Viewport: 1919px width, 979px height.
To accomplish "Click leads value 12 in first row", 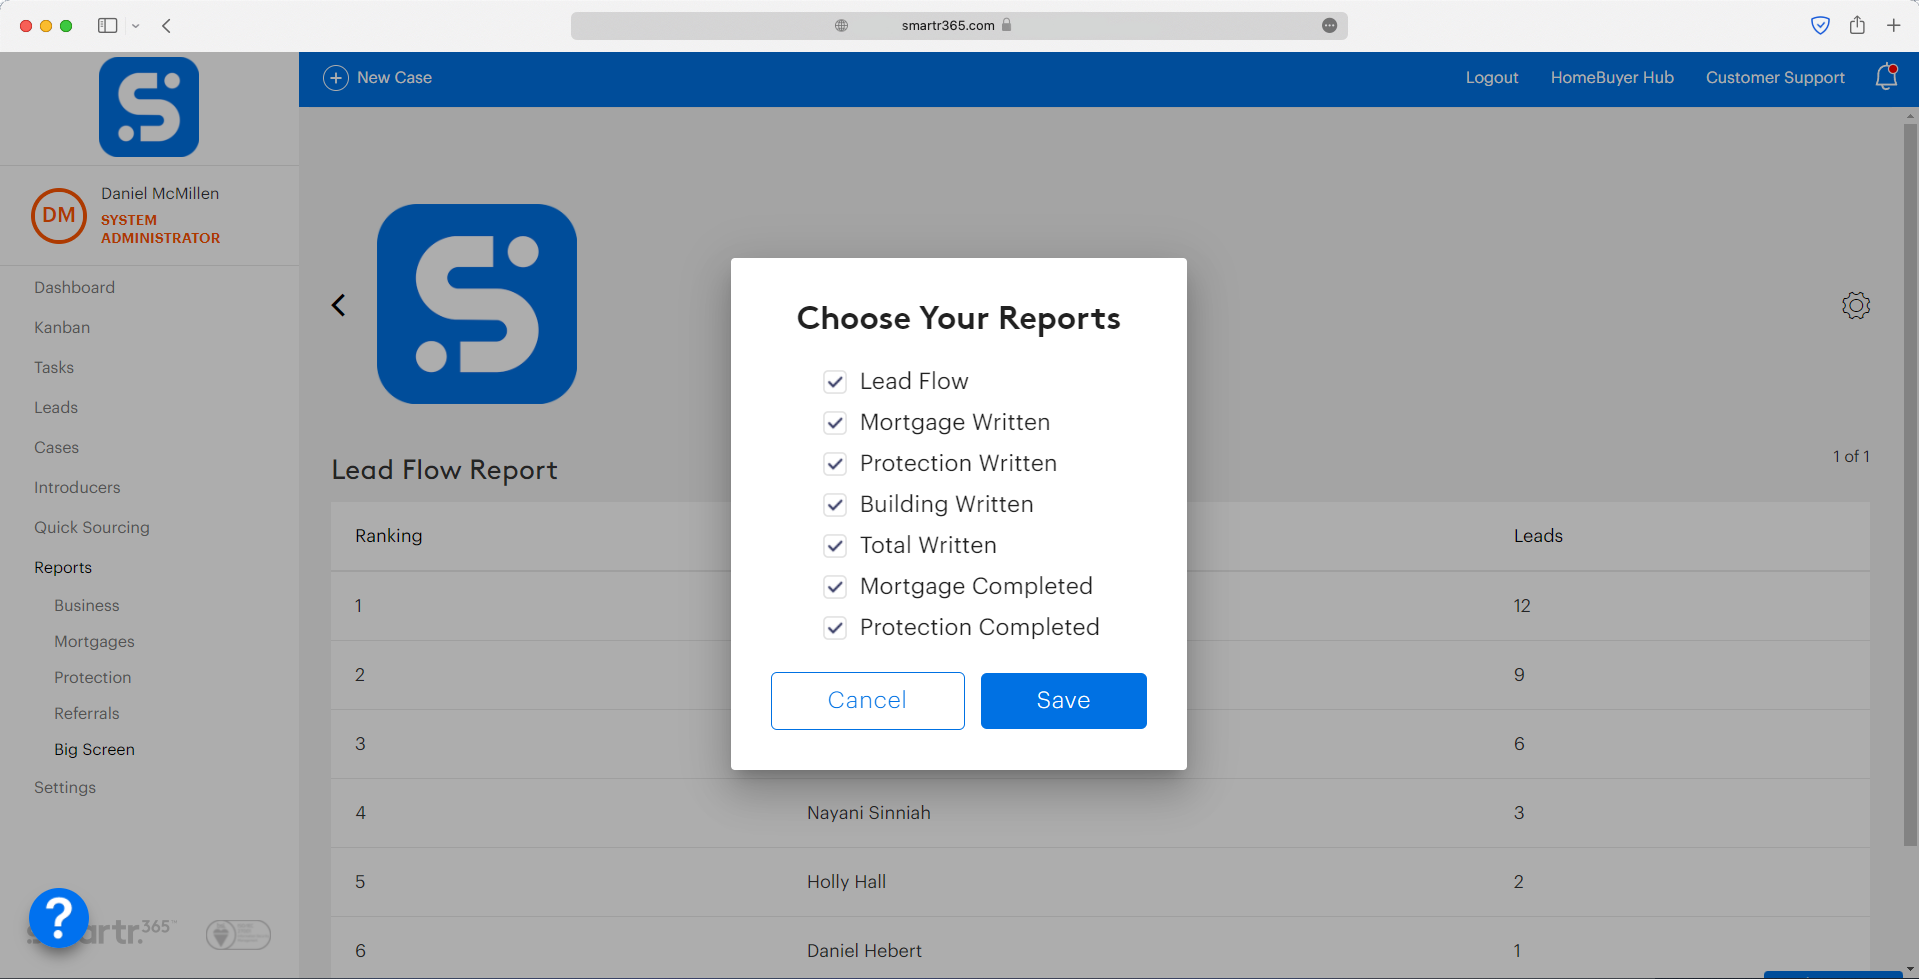I will click(x=1522, y=606).
